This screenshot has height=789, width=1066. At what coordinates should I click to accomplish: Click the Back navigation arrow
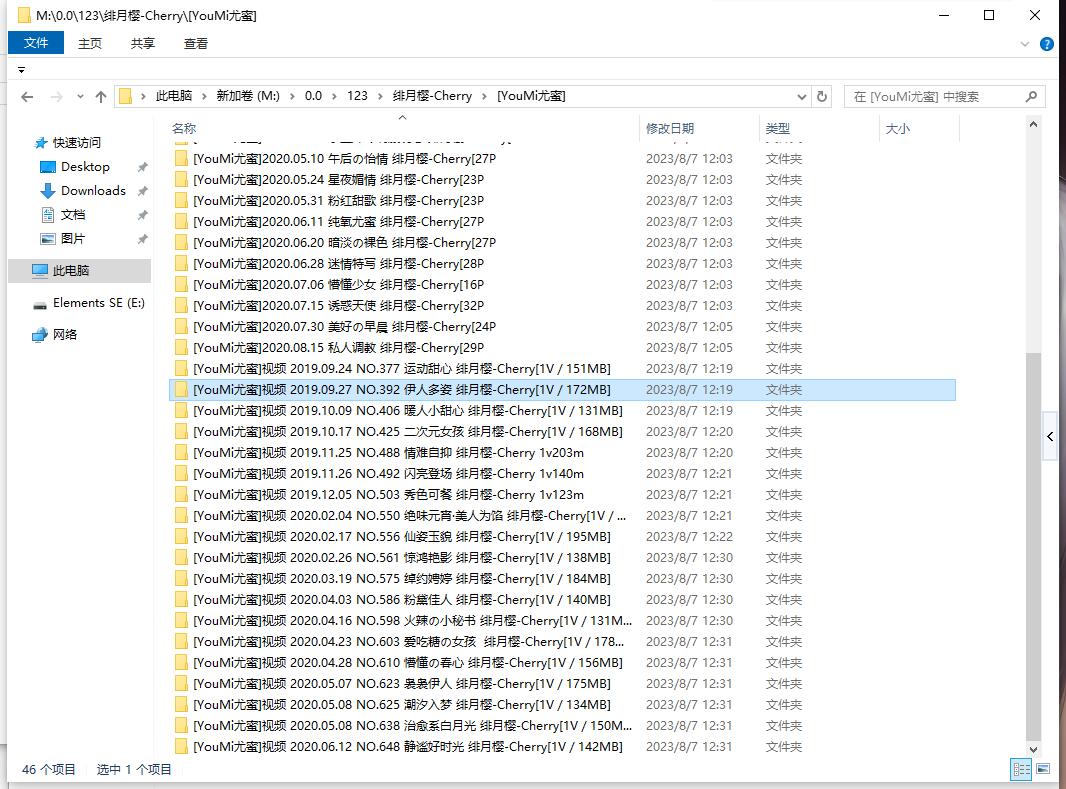[x=27, y=97]
